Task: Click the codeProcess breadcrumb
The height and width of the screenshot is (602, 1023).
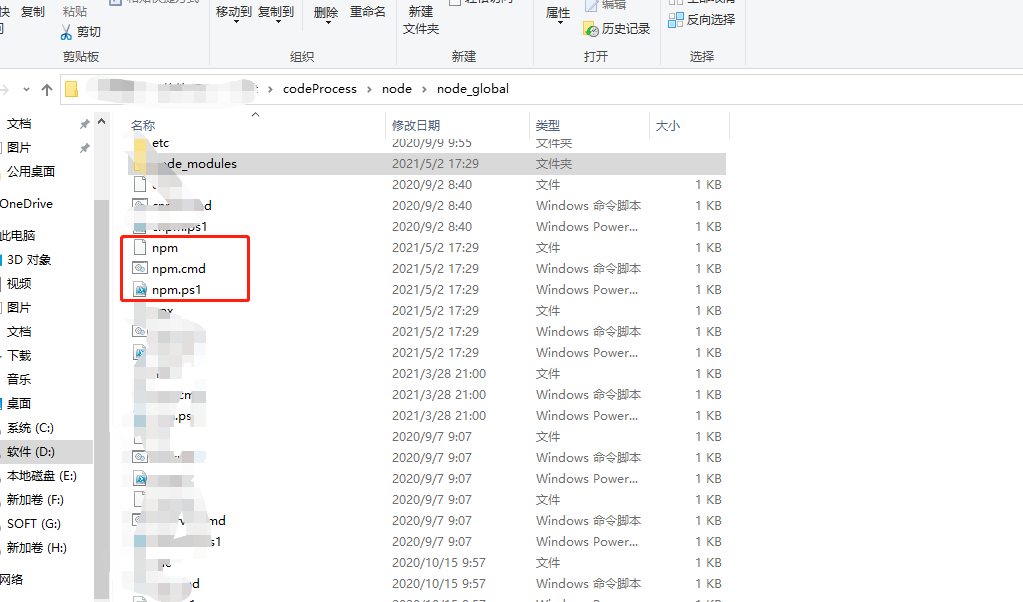Action: click(320, 89)
